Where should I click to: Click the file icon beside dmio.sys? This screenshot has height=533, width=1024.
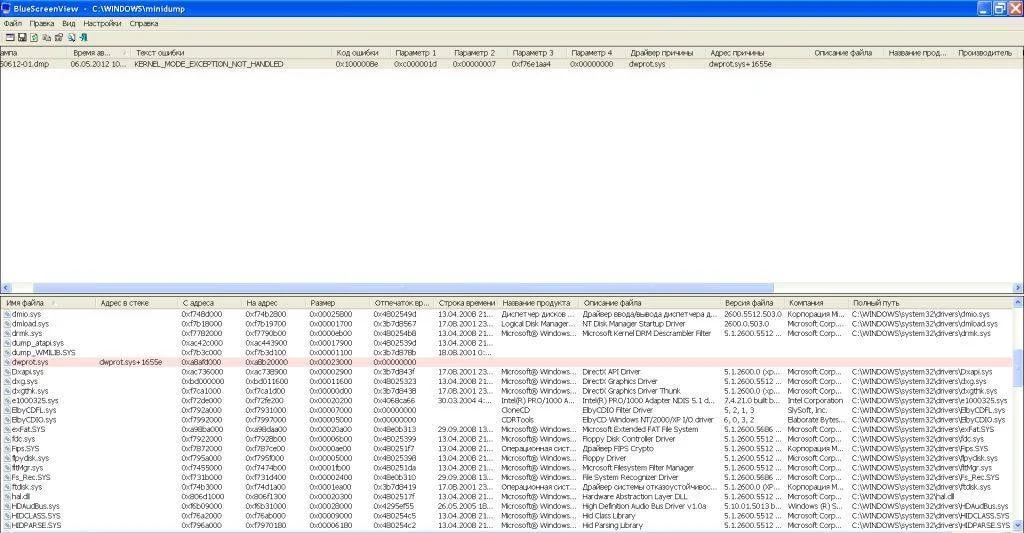coord(7,314)
